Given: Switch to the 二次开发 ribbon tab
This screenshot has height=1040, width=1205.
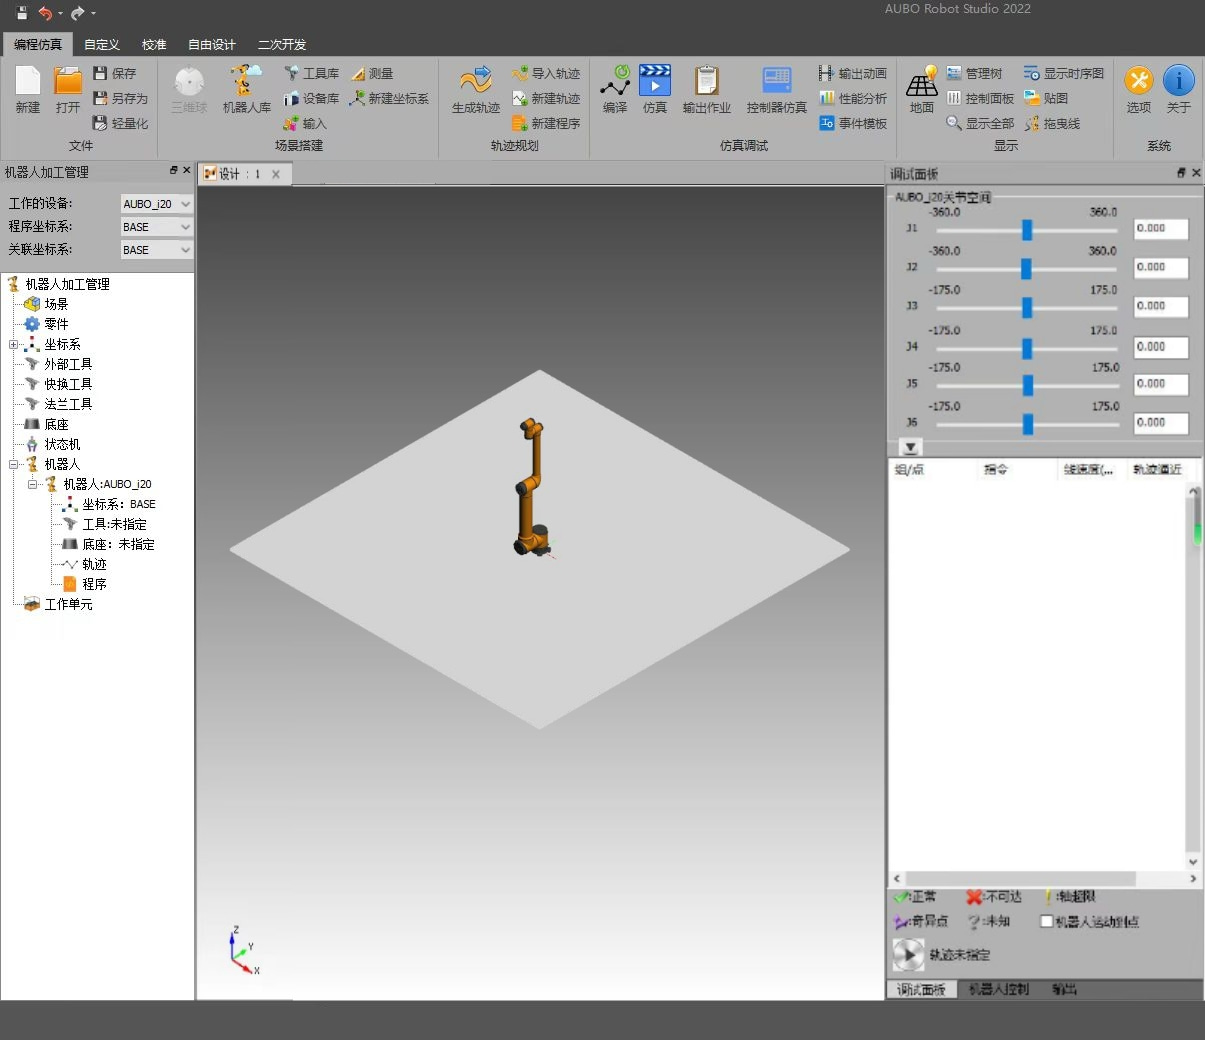Looking at the screenshot, I should 282,44.
